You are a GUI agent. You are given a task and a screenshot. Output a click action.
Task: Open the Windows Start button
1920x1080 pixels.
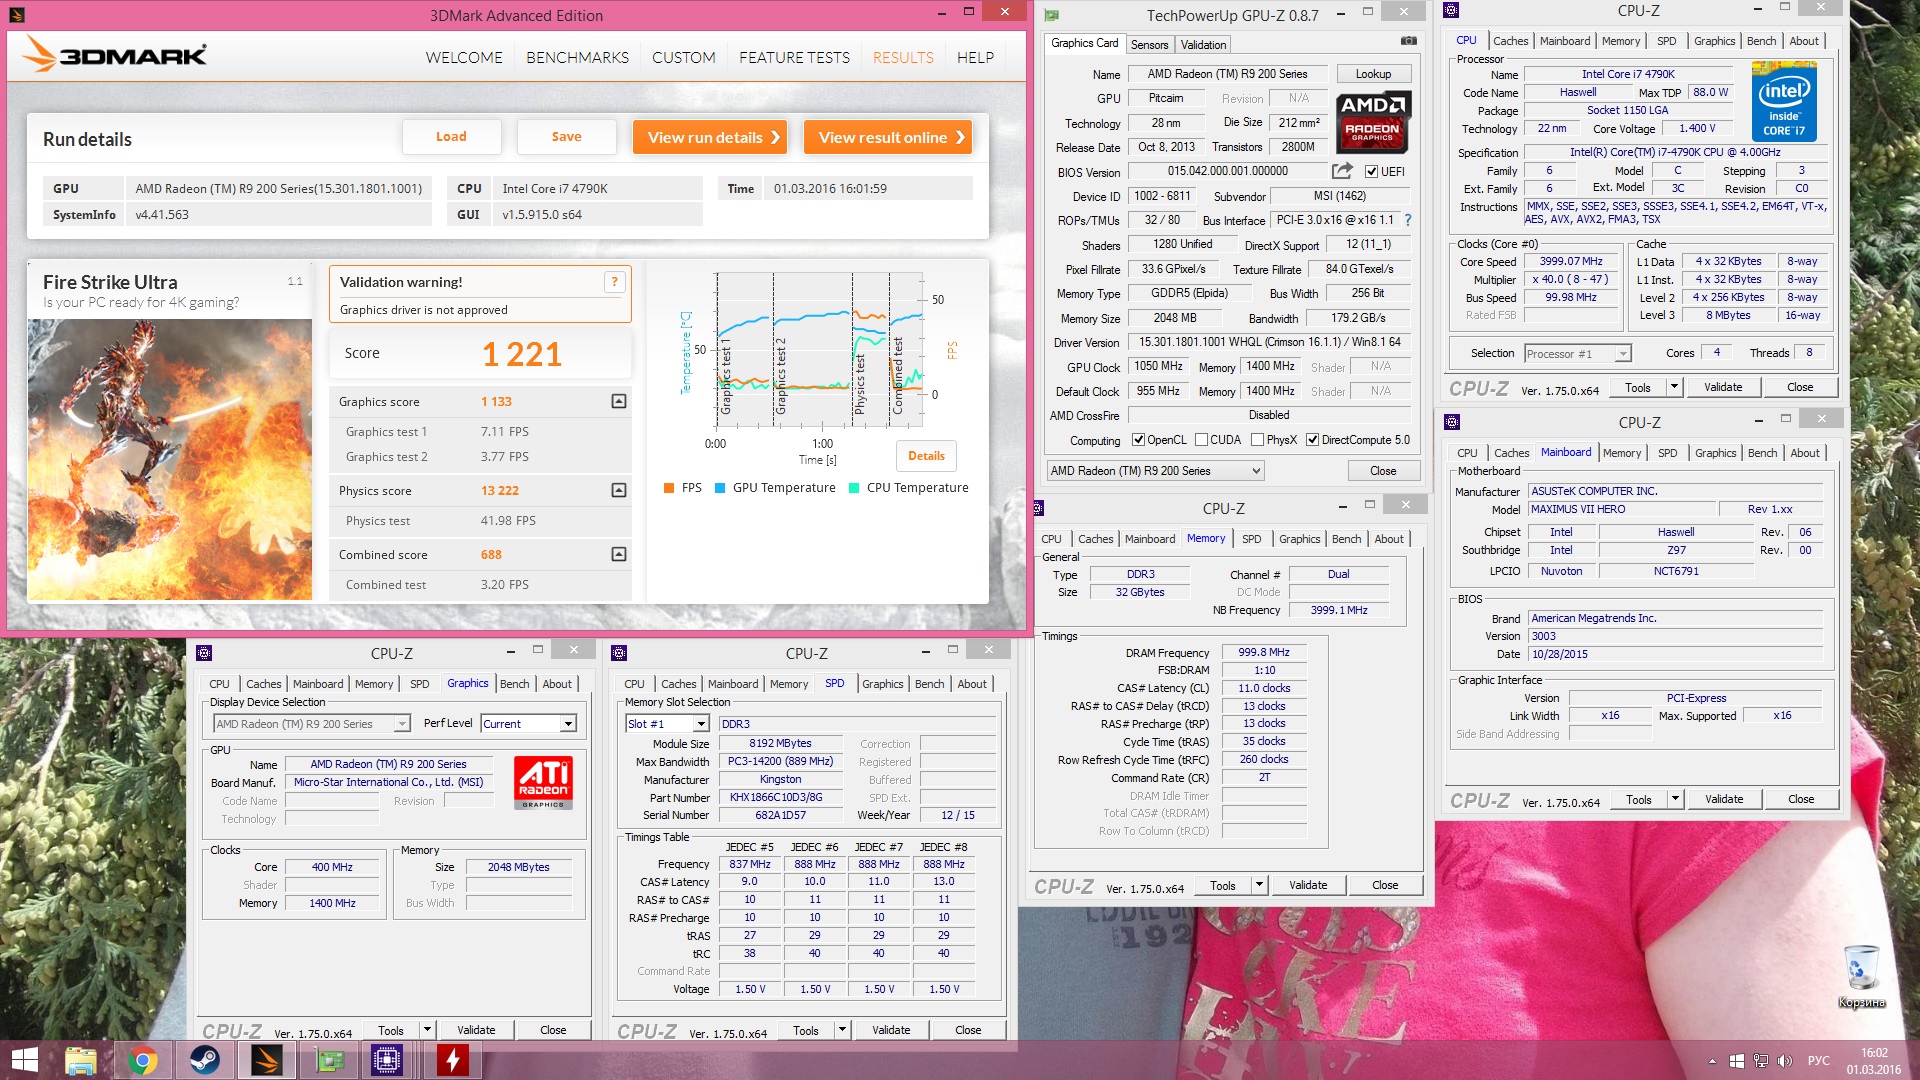pos(25,1060)
